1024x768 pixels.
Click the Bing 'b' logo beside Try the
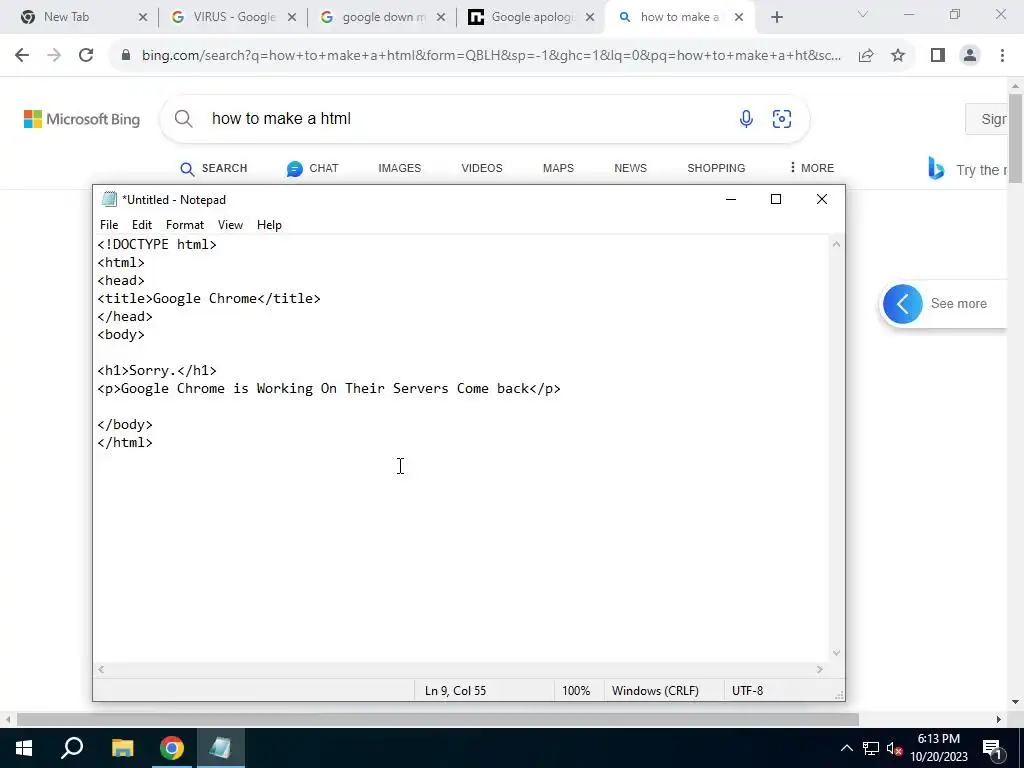pos(936,168)
